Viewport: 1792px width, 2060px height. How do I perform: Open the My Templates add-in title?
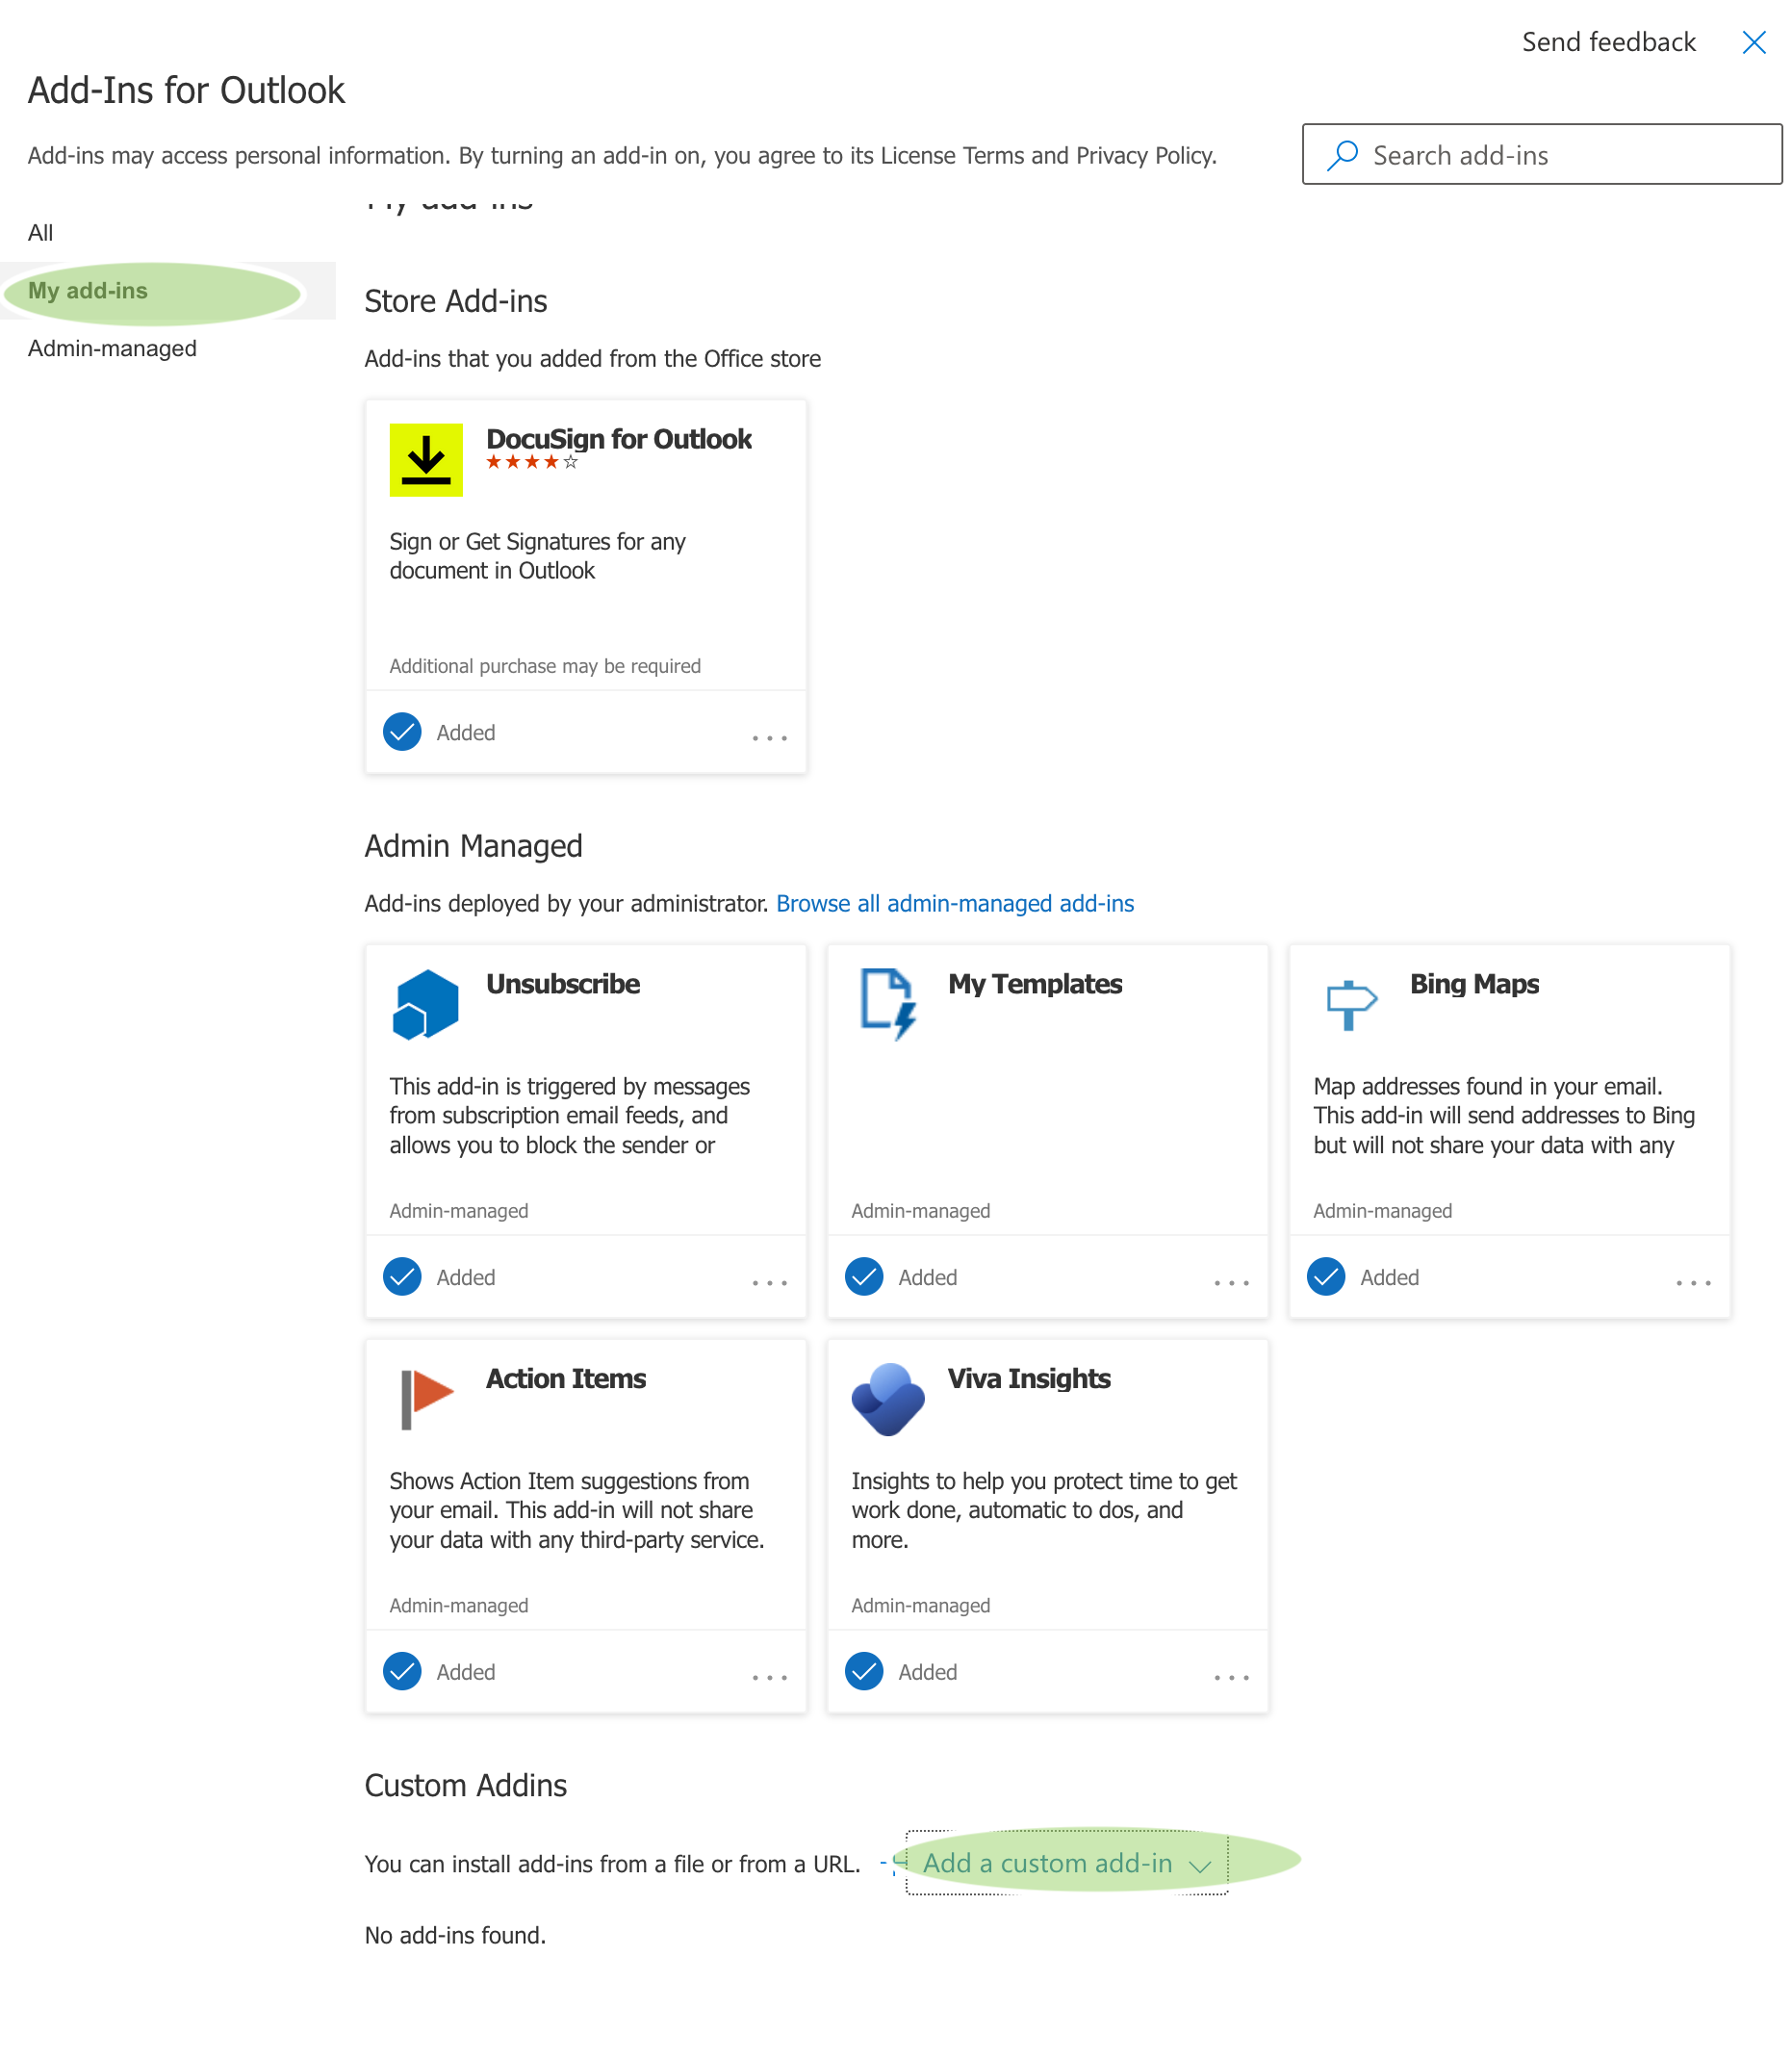[x=1035, y=984]
